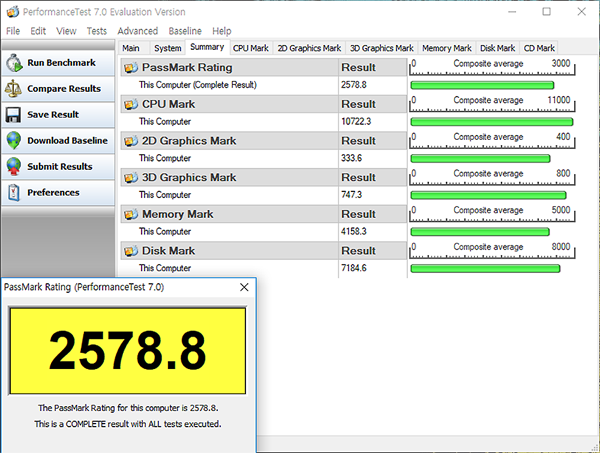
Task: Click the Disk Mark composite average scale
Action: pos(492,250)
